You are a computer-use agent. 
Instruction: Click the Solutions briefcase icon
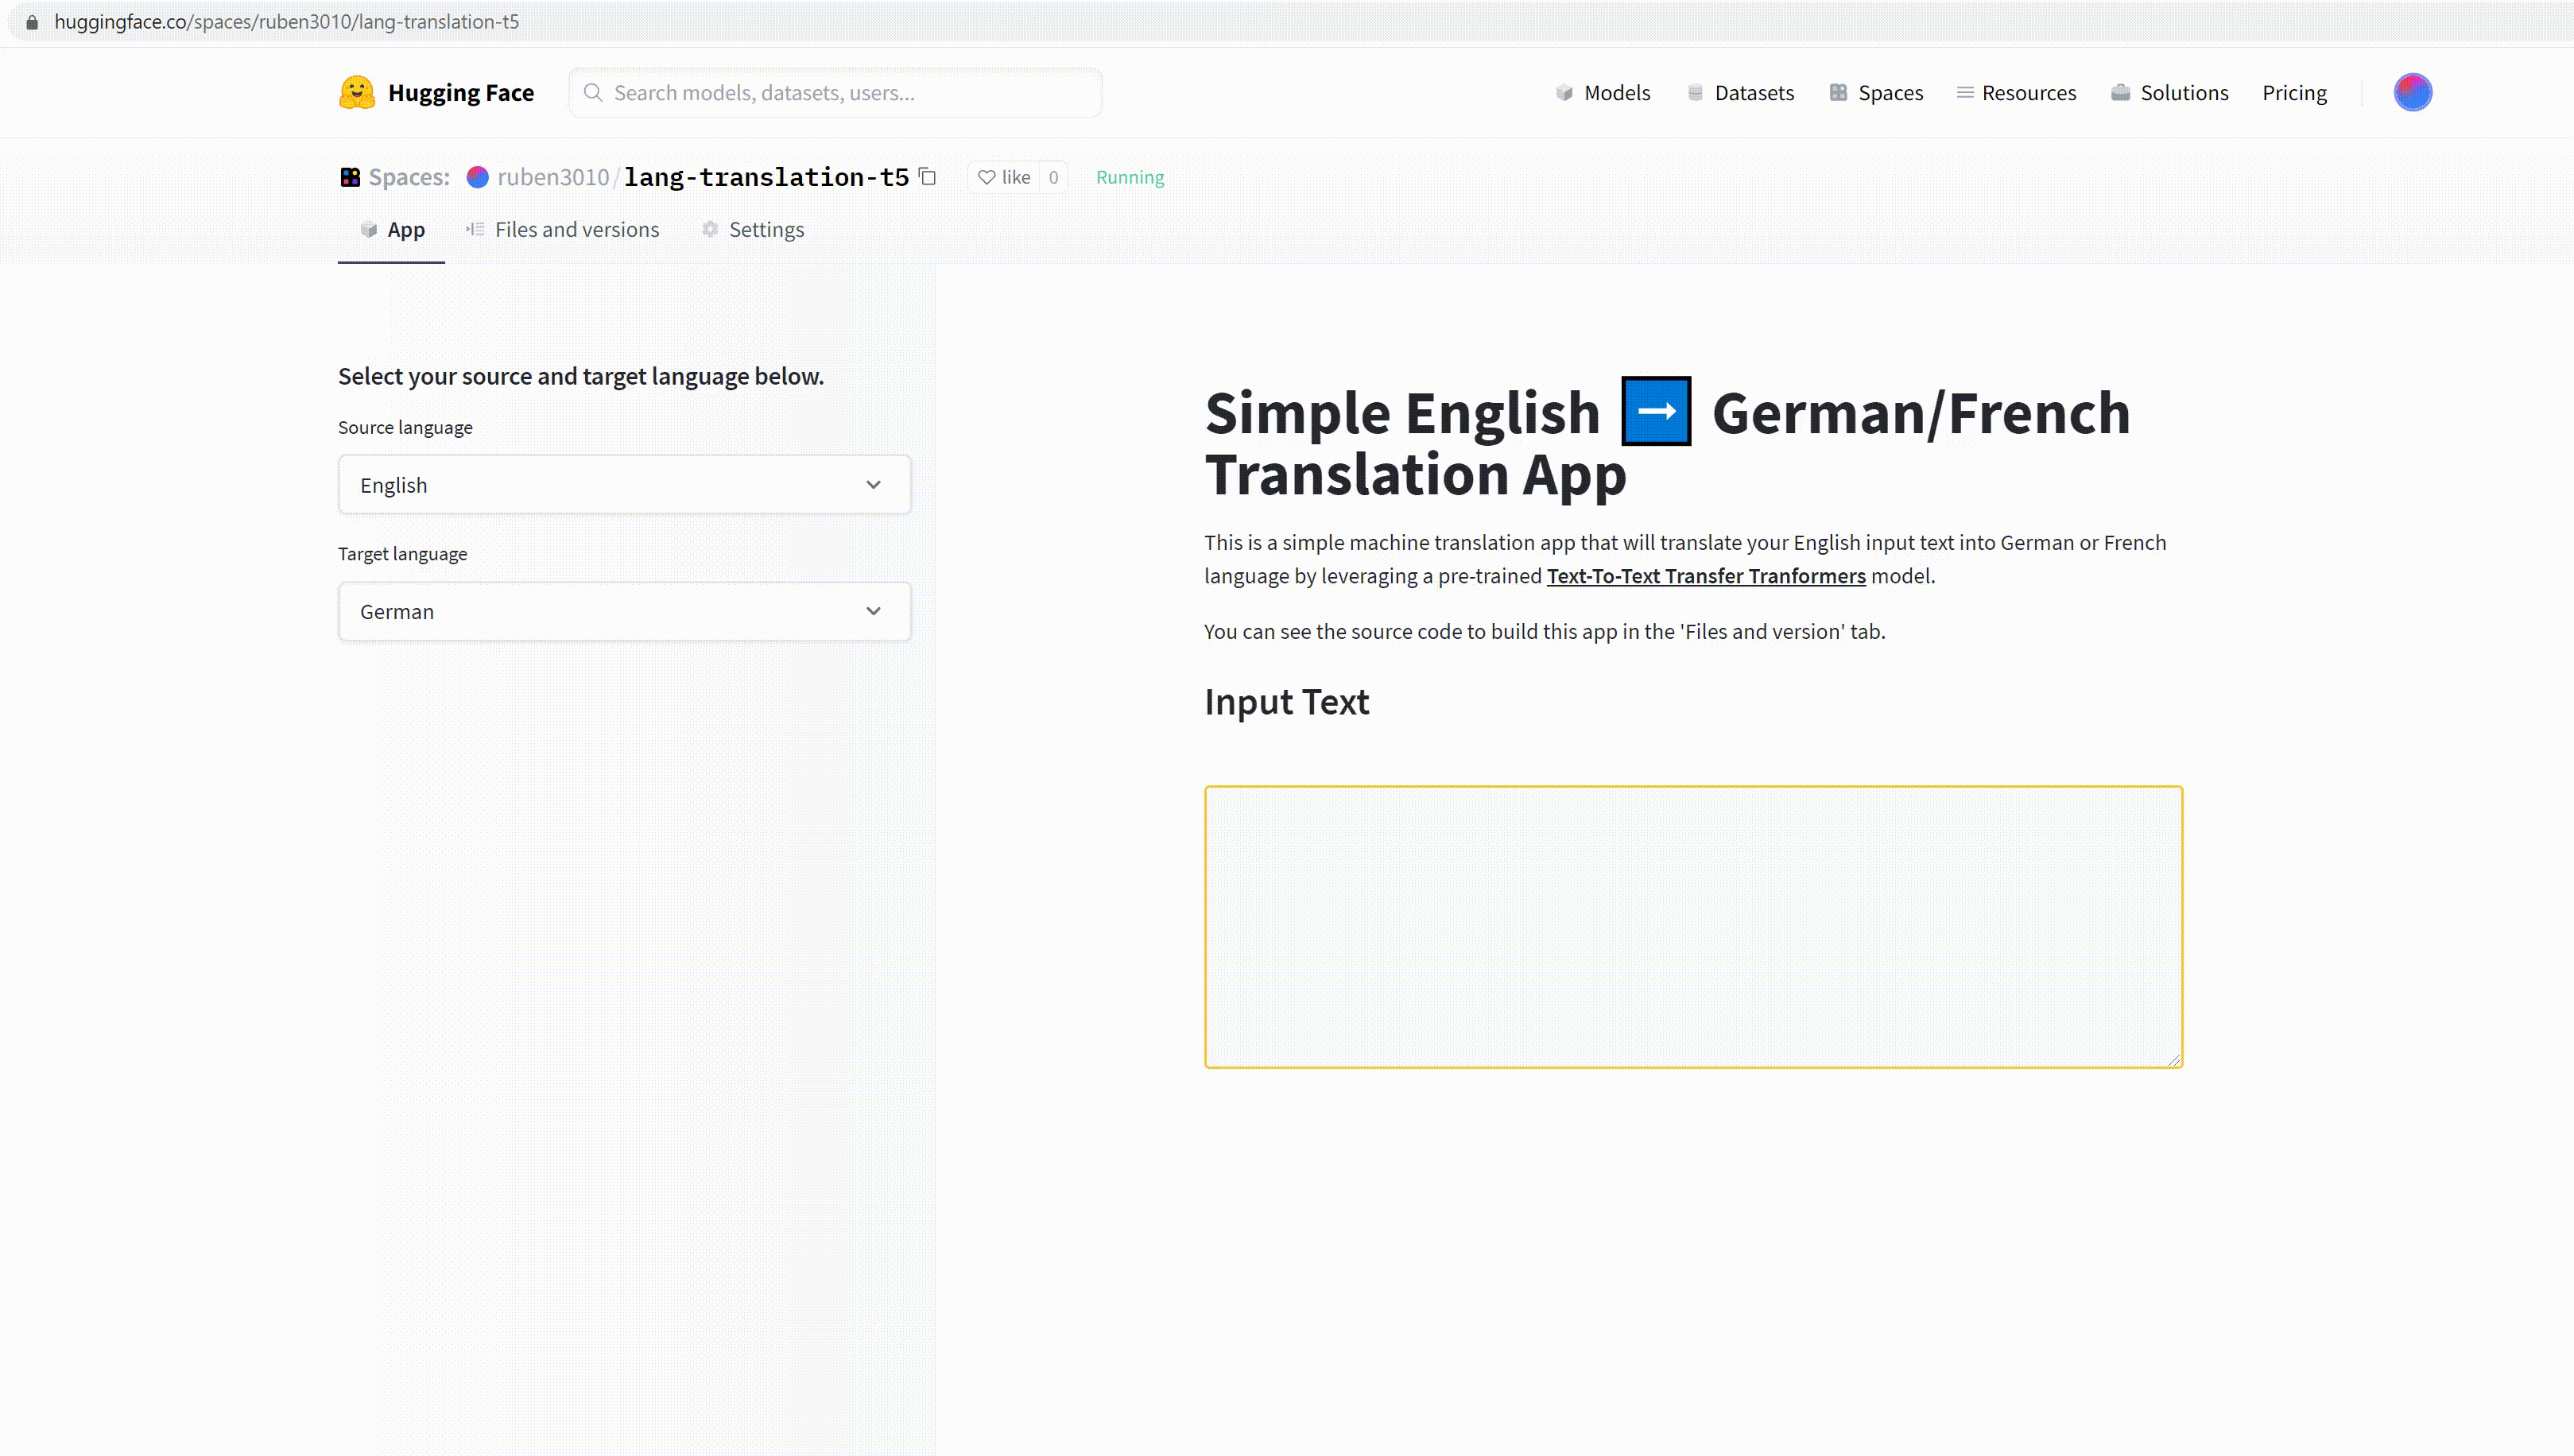click(2120, 92)
